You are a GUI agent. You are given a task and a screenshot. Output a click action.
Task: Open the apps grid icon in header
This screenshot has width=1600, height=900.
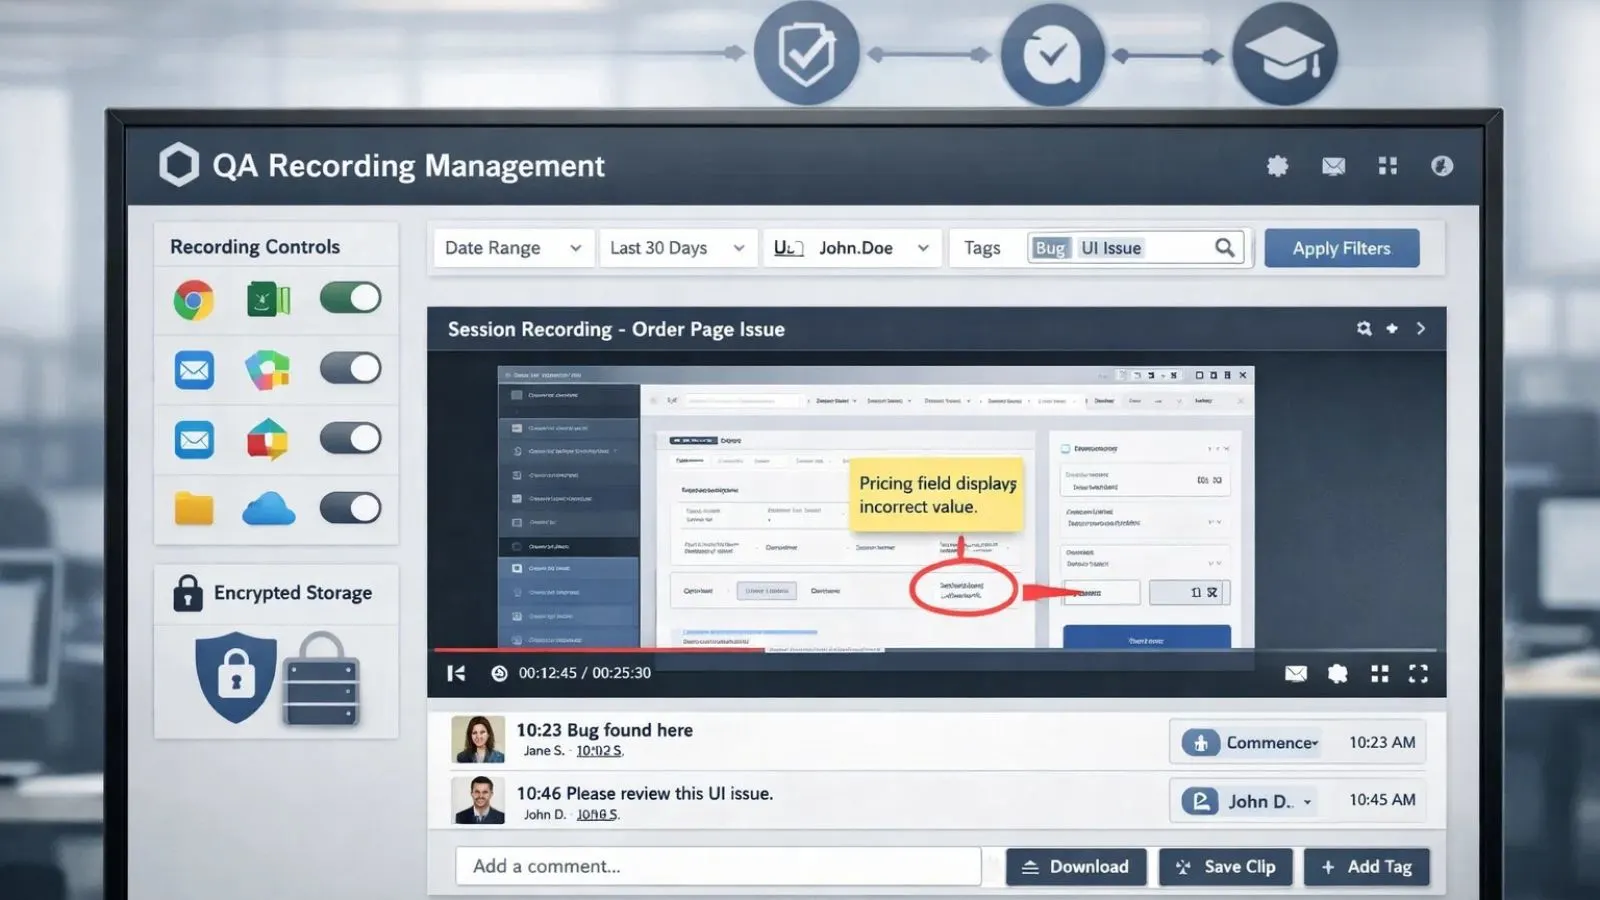coord(1387,166)
